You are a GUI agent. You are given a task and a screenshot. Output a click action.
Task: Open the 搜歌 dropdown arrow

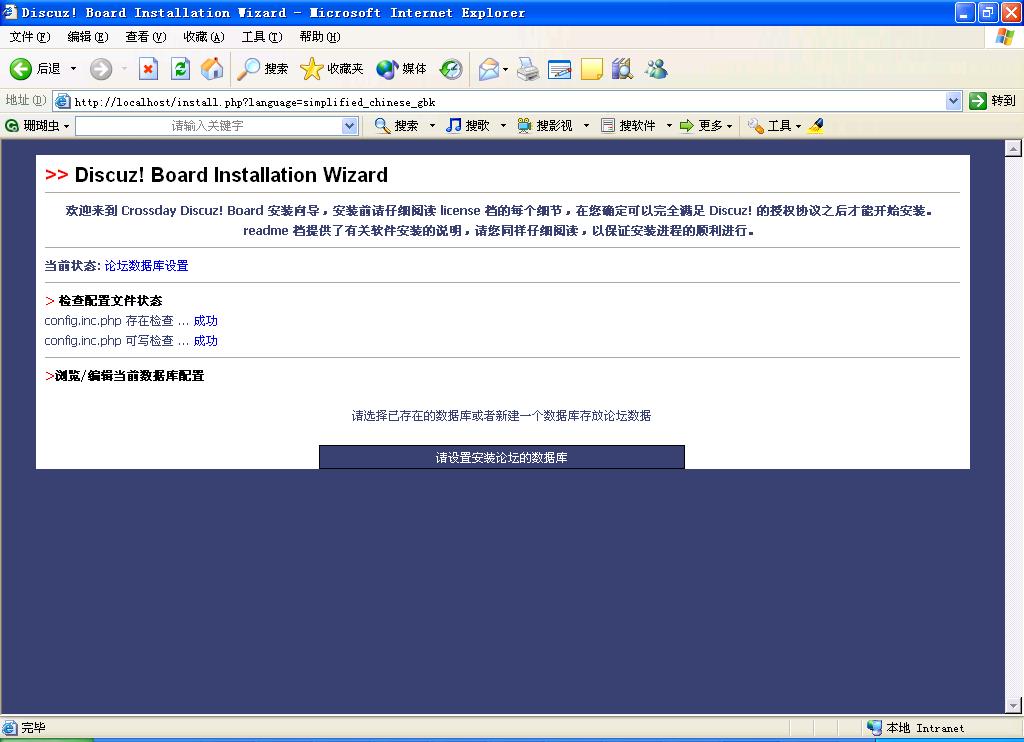tap(503, 125)
